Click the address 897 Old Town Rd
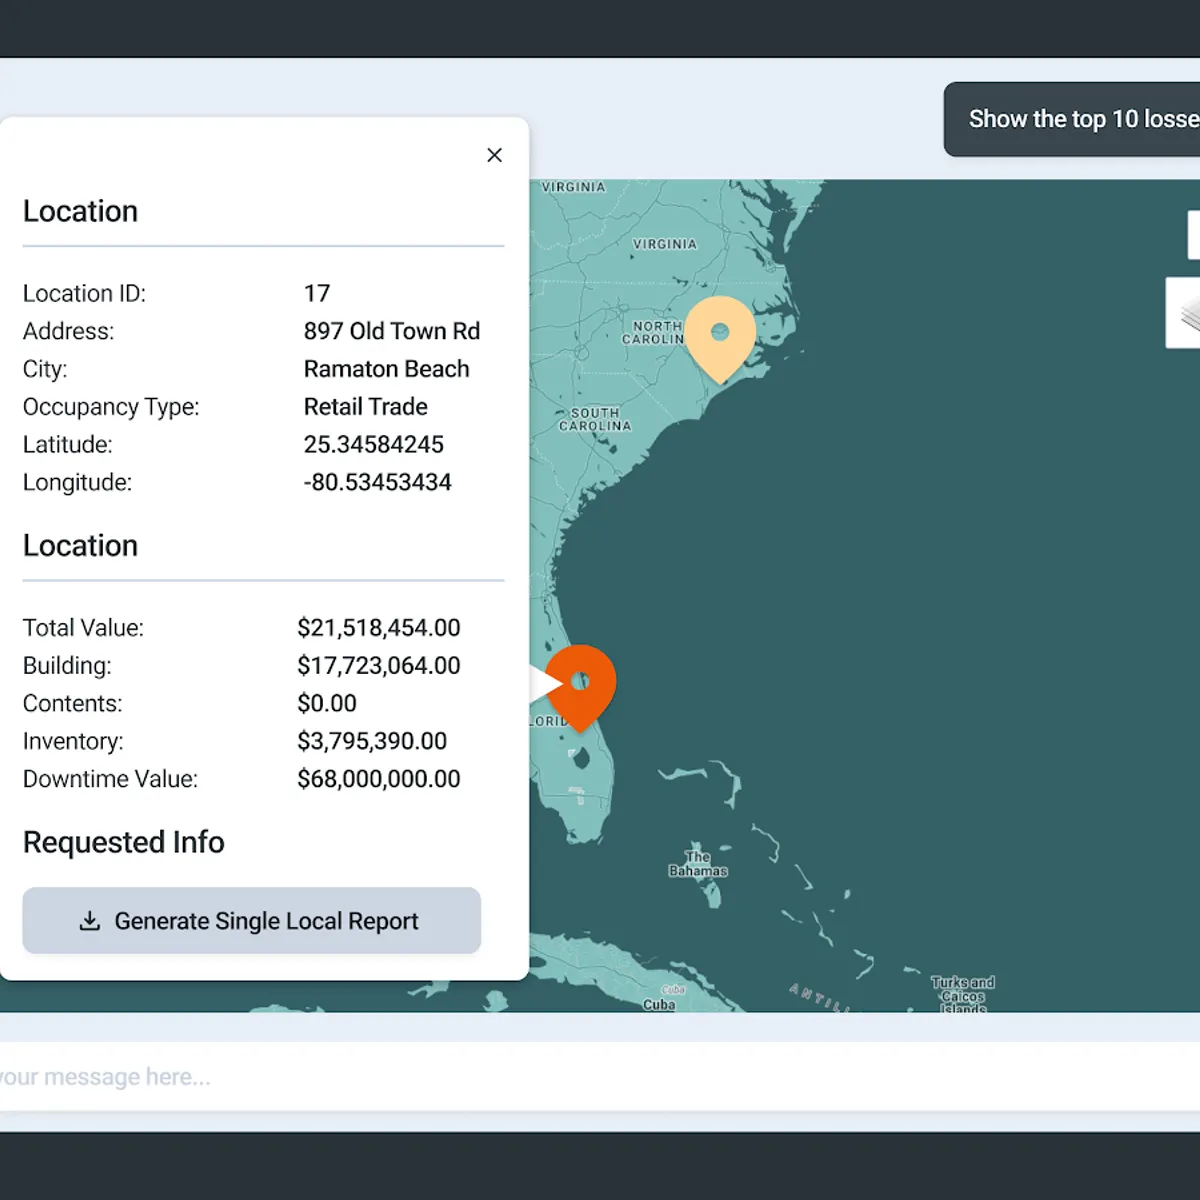 tap(392, 331)
